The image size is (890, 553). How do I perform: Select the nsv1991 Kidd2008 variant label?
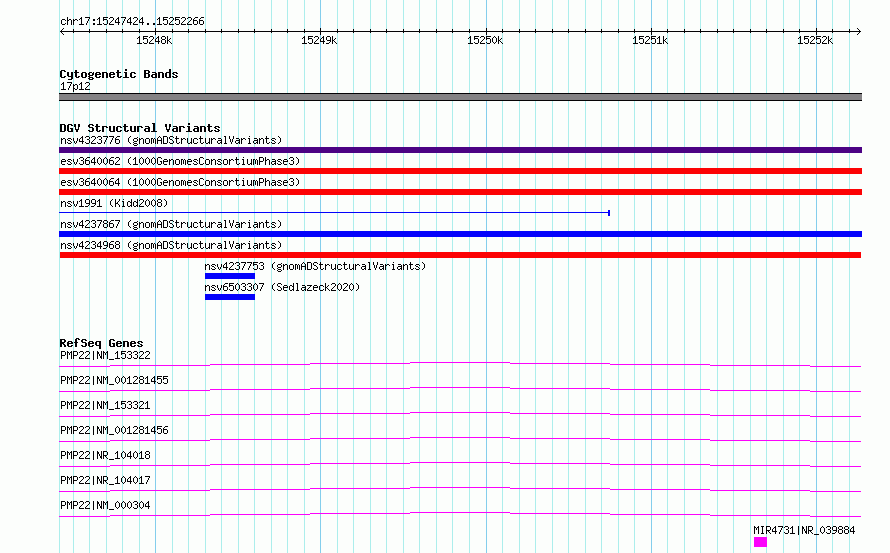click(114, 203)
